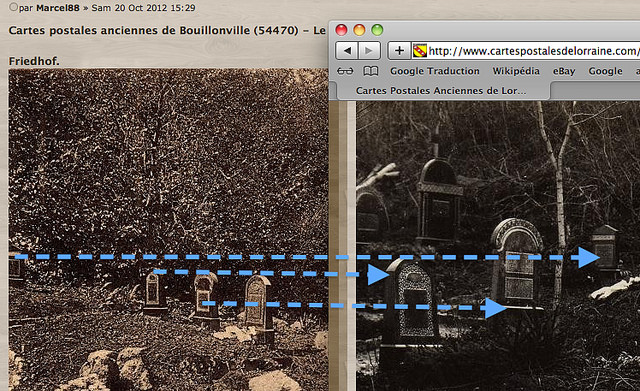Screen dimensions: 640x391
Task: Open the Cartes postales anciennes de Bouillonville post title
Action: coord(167,31)
